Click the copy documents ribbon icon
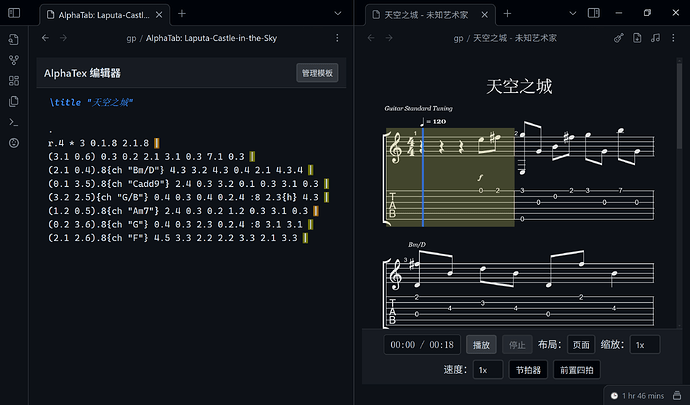 [14, 101]
